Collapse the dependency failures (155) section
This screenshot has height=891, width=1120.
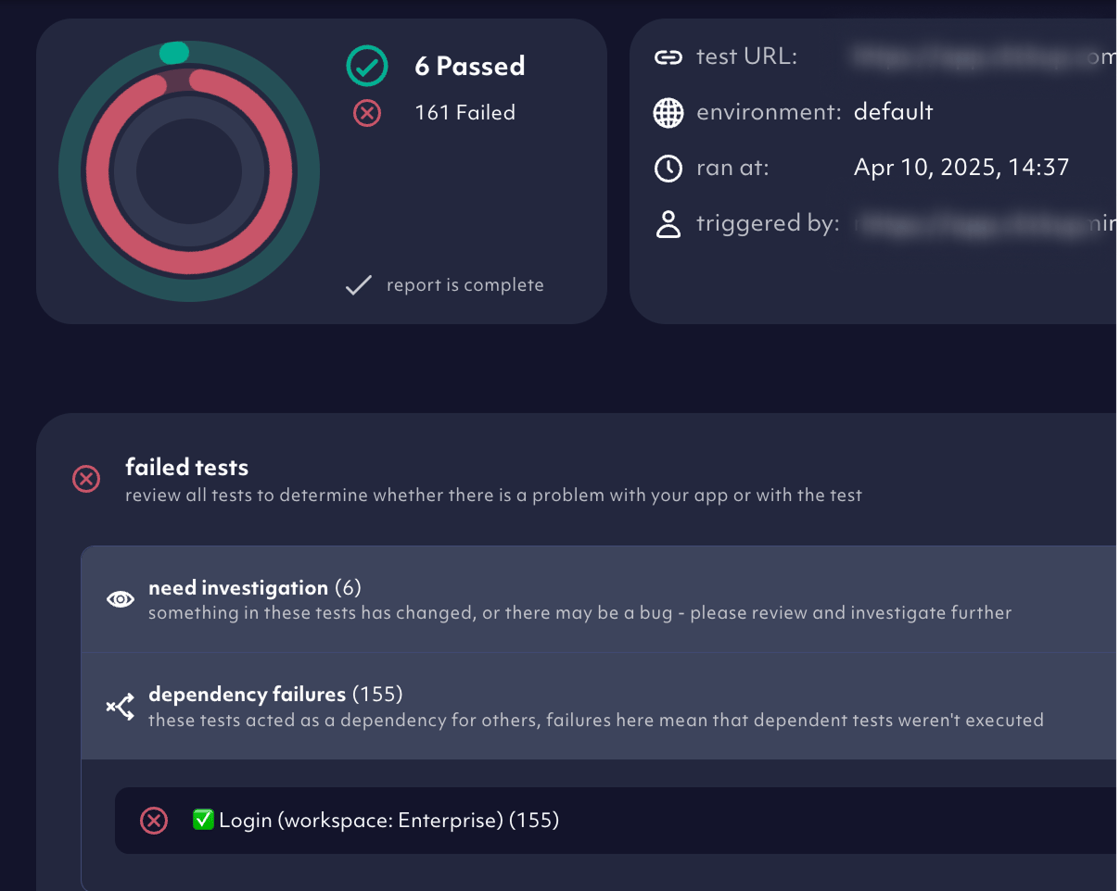[x=599, y=706]
